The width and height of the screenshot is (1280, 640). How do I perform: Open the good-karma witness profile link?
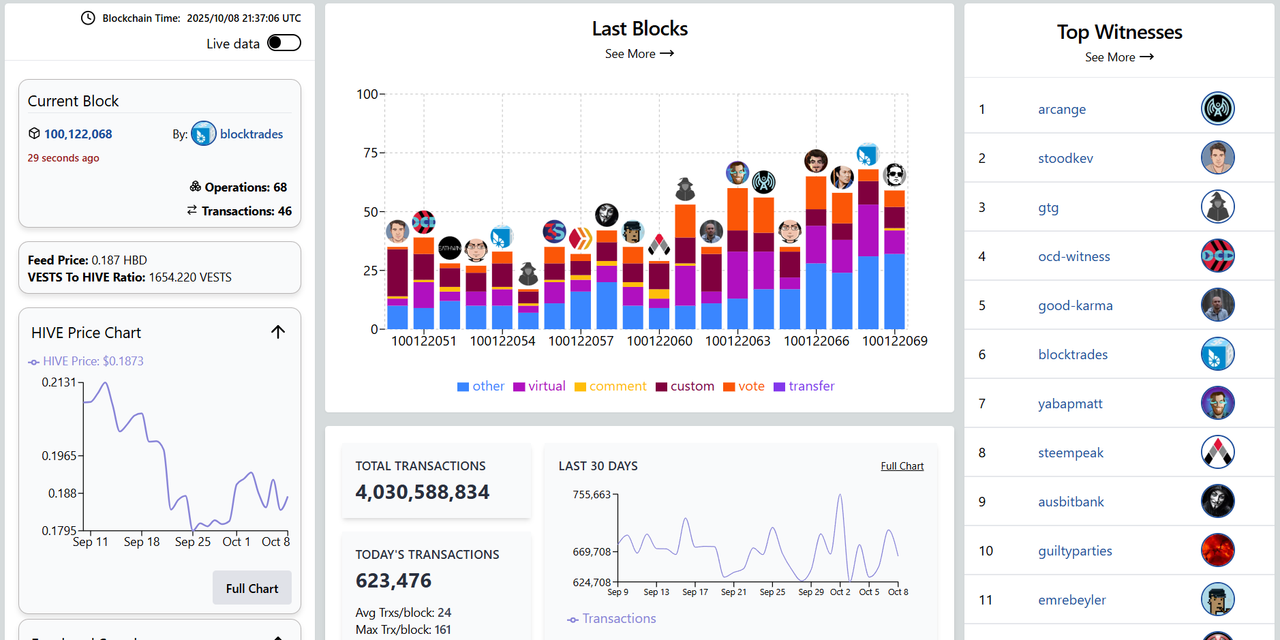coord(1075,305)
